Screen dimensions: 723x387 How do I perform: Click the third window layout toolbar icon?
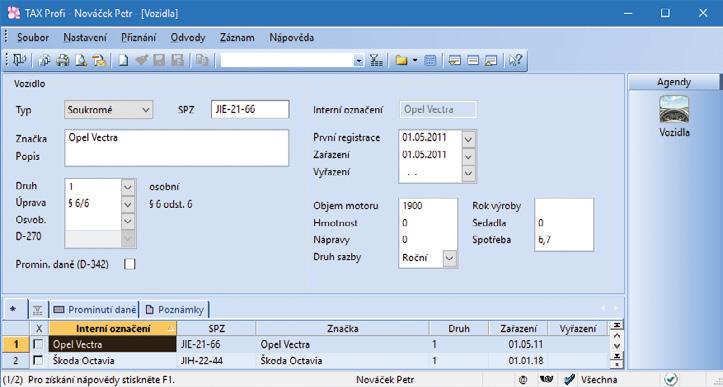click(x=490, y=60)
